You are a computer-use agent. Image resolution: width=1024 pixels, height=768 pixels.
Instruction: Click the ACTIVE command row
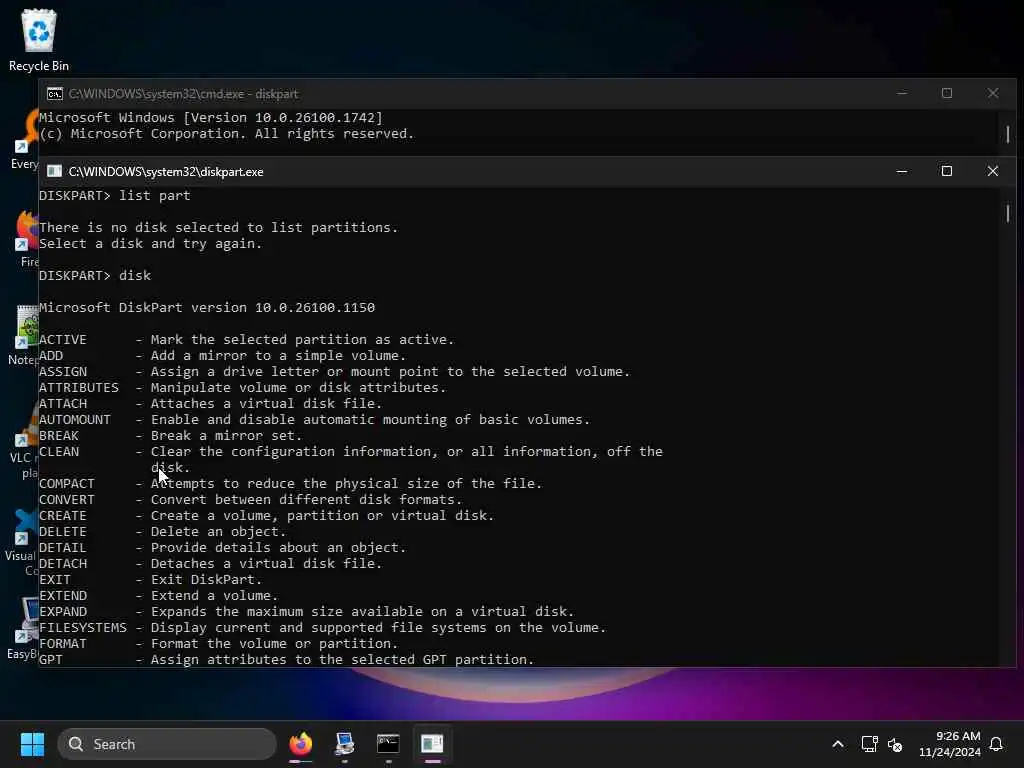coord(246,340)
